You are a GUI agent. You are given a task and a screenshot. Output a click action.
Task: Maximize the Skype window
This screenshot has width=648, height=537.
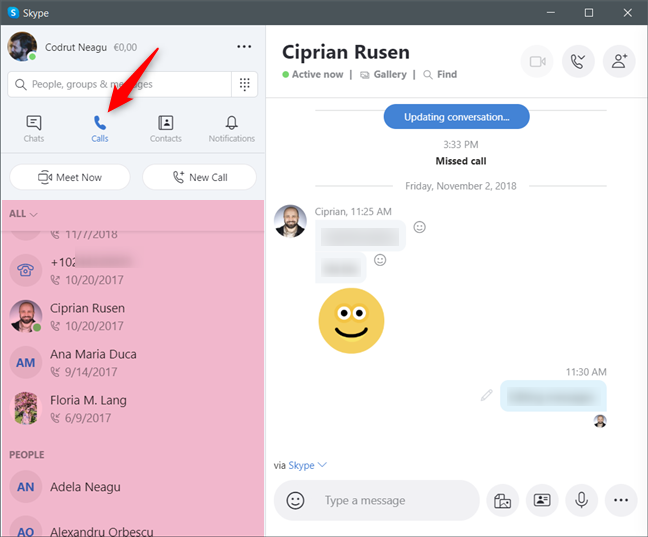589,13
